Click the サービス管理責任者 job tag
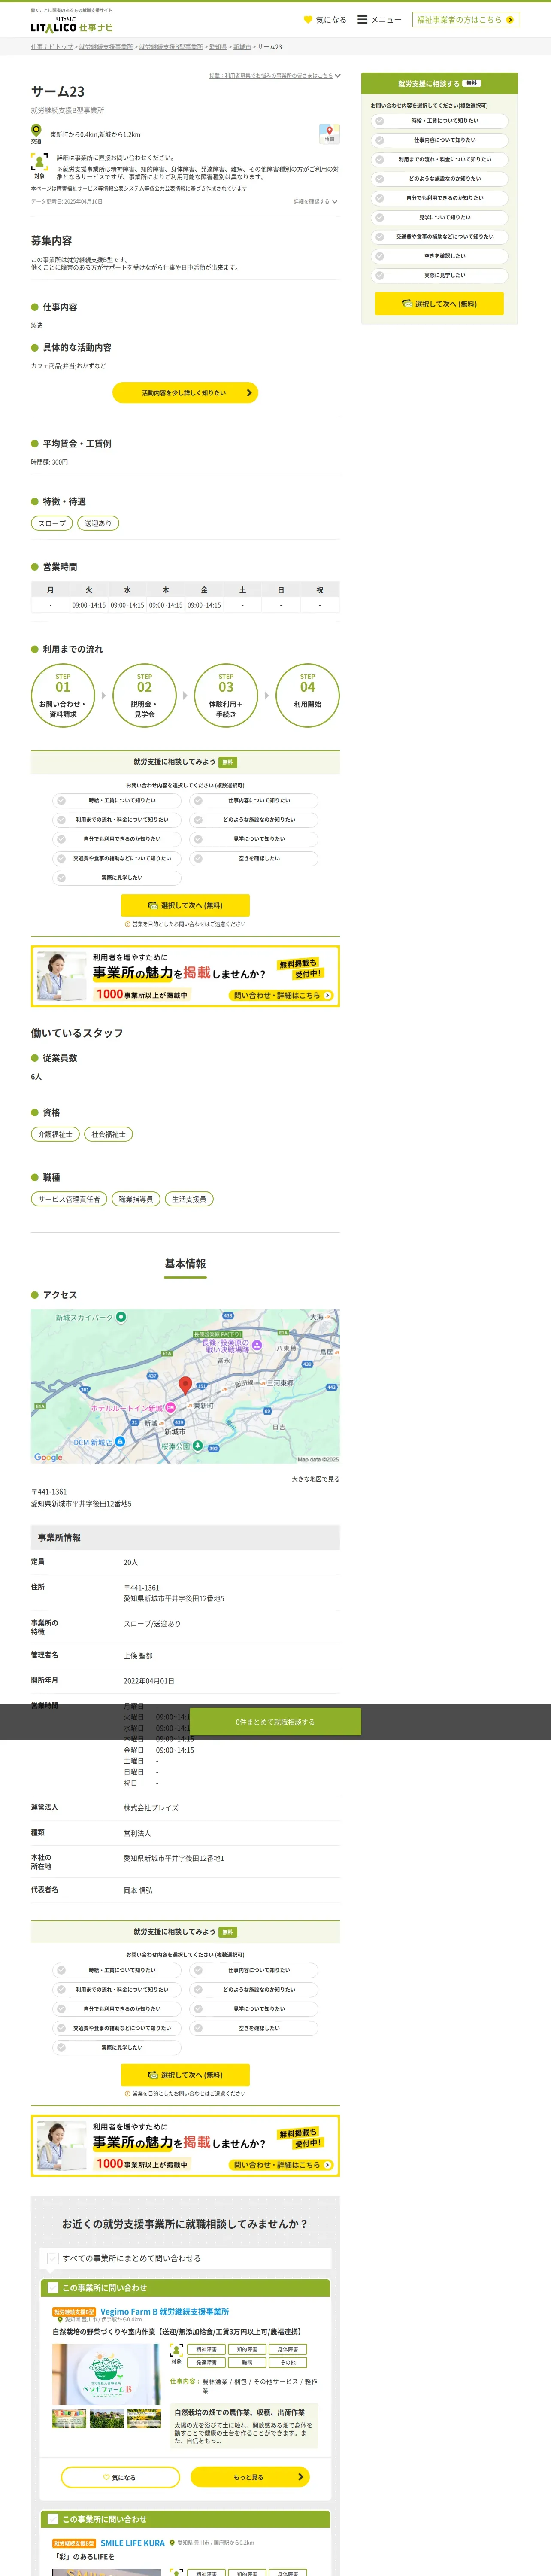This screenshot has height=2576, width=551. [69, 1199]
